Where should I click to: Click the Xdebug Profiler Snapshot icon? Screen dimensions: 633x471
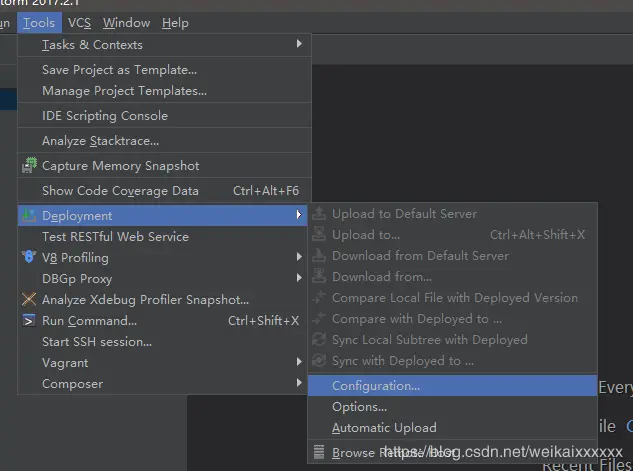pos(30,299)
